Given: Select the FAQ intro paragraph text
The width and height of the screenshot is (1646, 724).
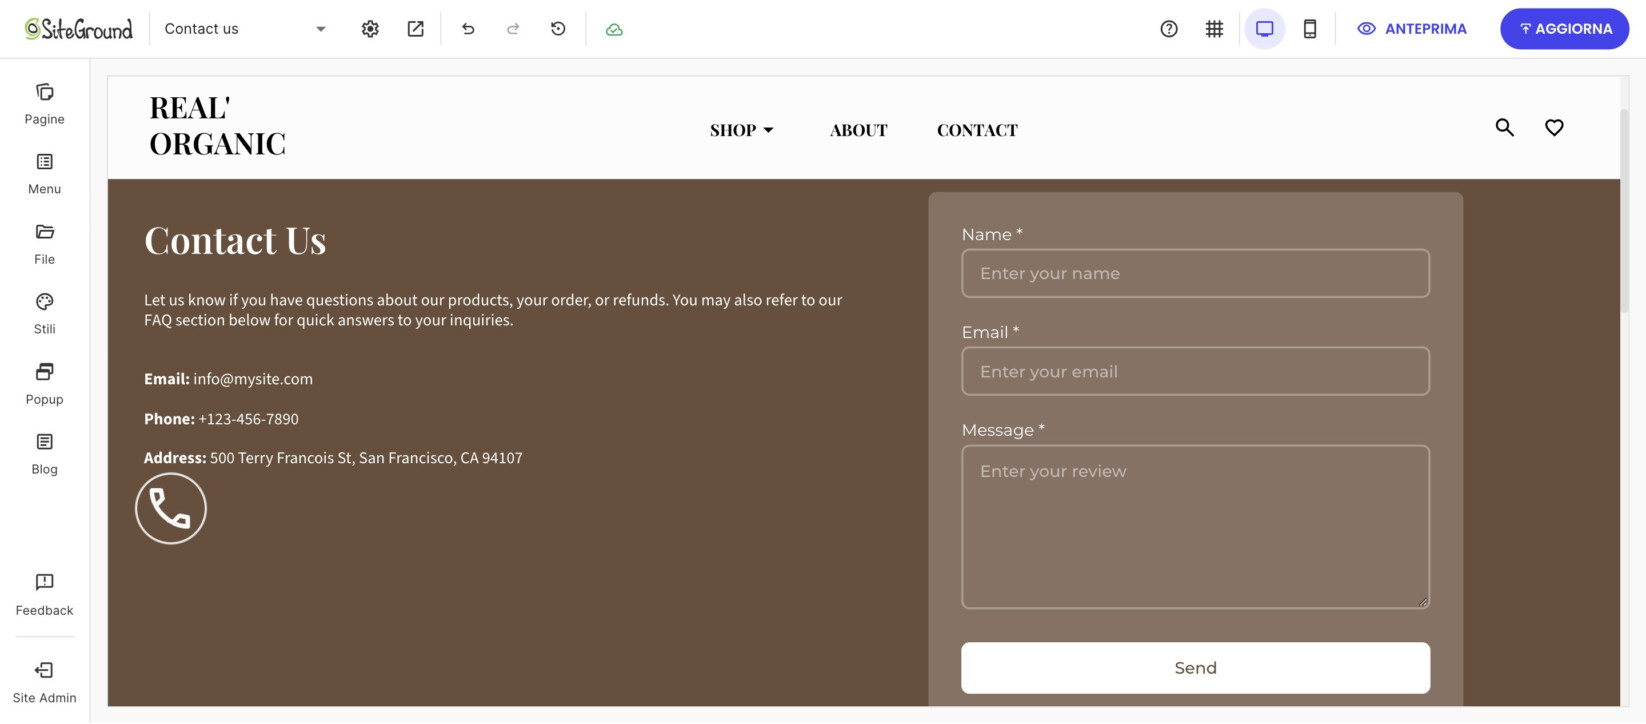Looking at the screenshot, I should (x=493, y=310).
